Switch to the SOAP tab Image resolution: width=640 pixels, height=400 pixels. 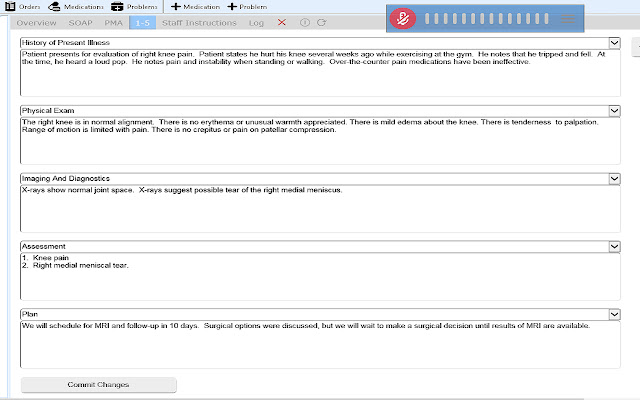80,23
